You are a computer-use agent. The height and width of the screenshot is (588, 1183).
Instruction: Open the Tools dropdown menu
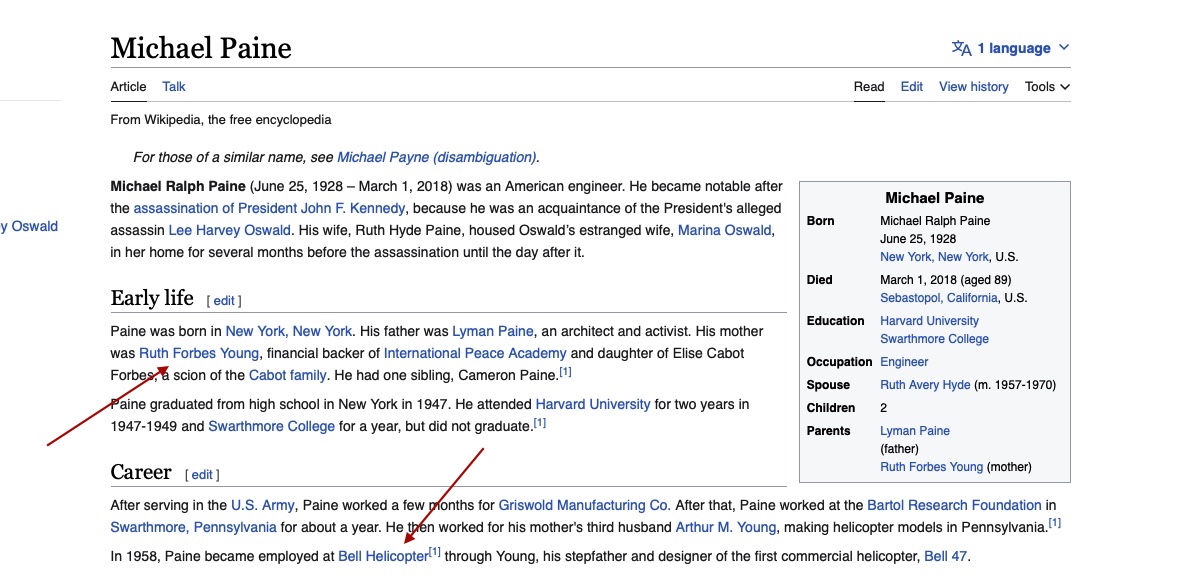[1047, 87]
